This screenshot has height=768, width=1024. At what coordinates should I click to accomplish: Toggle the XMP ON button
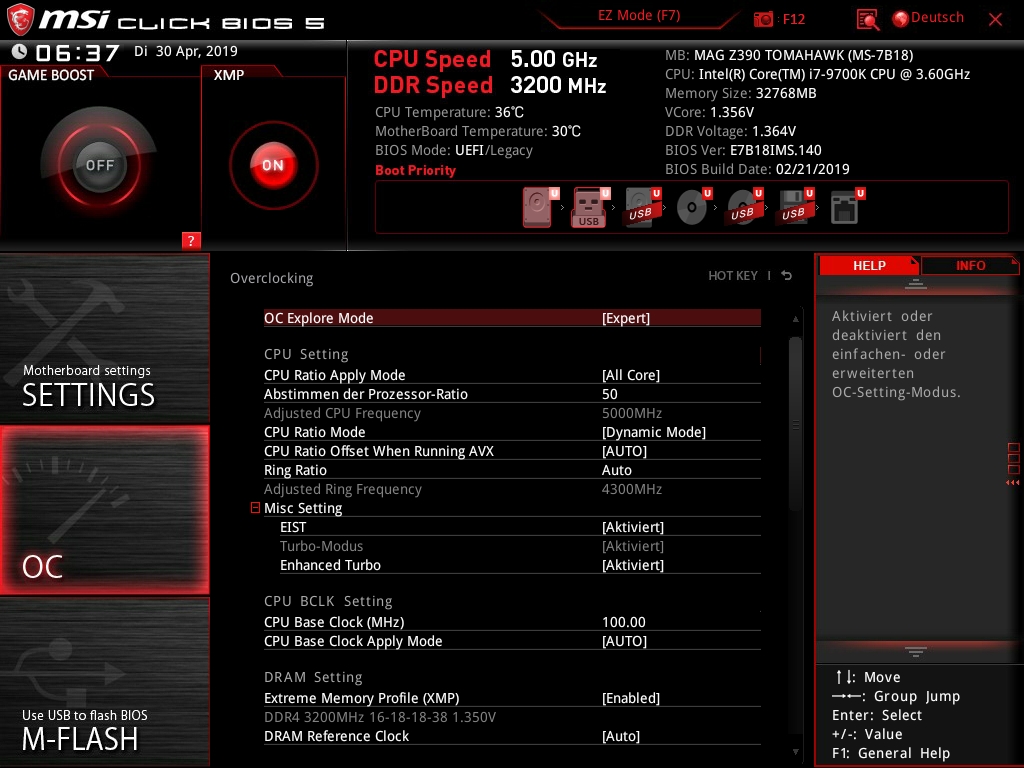point(273,165)
